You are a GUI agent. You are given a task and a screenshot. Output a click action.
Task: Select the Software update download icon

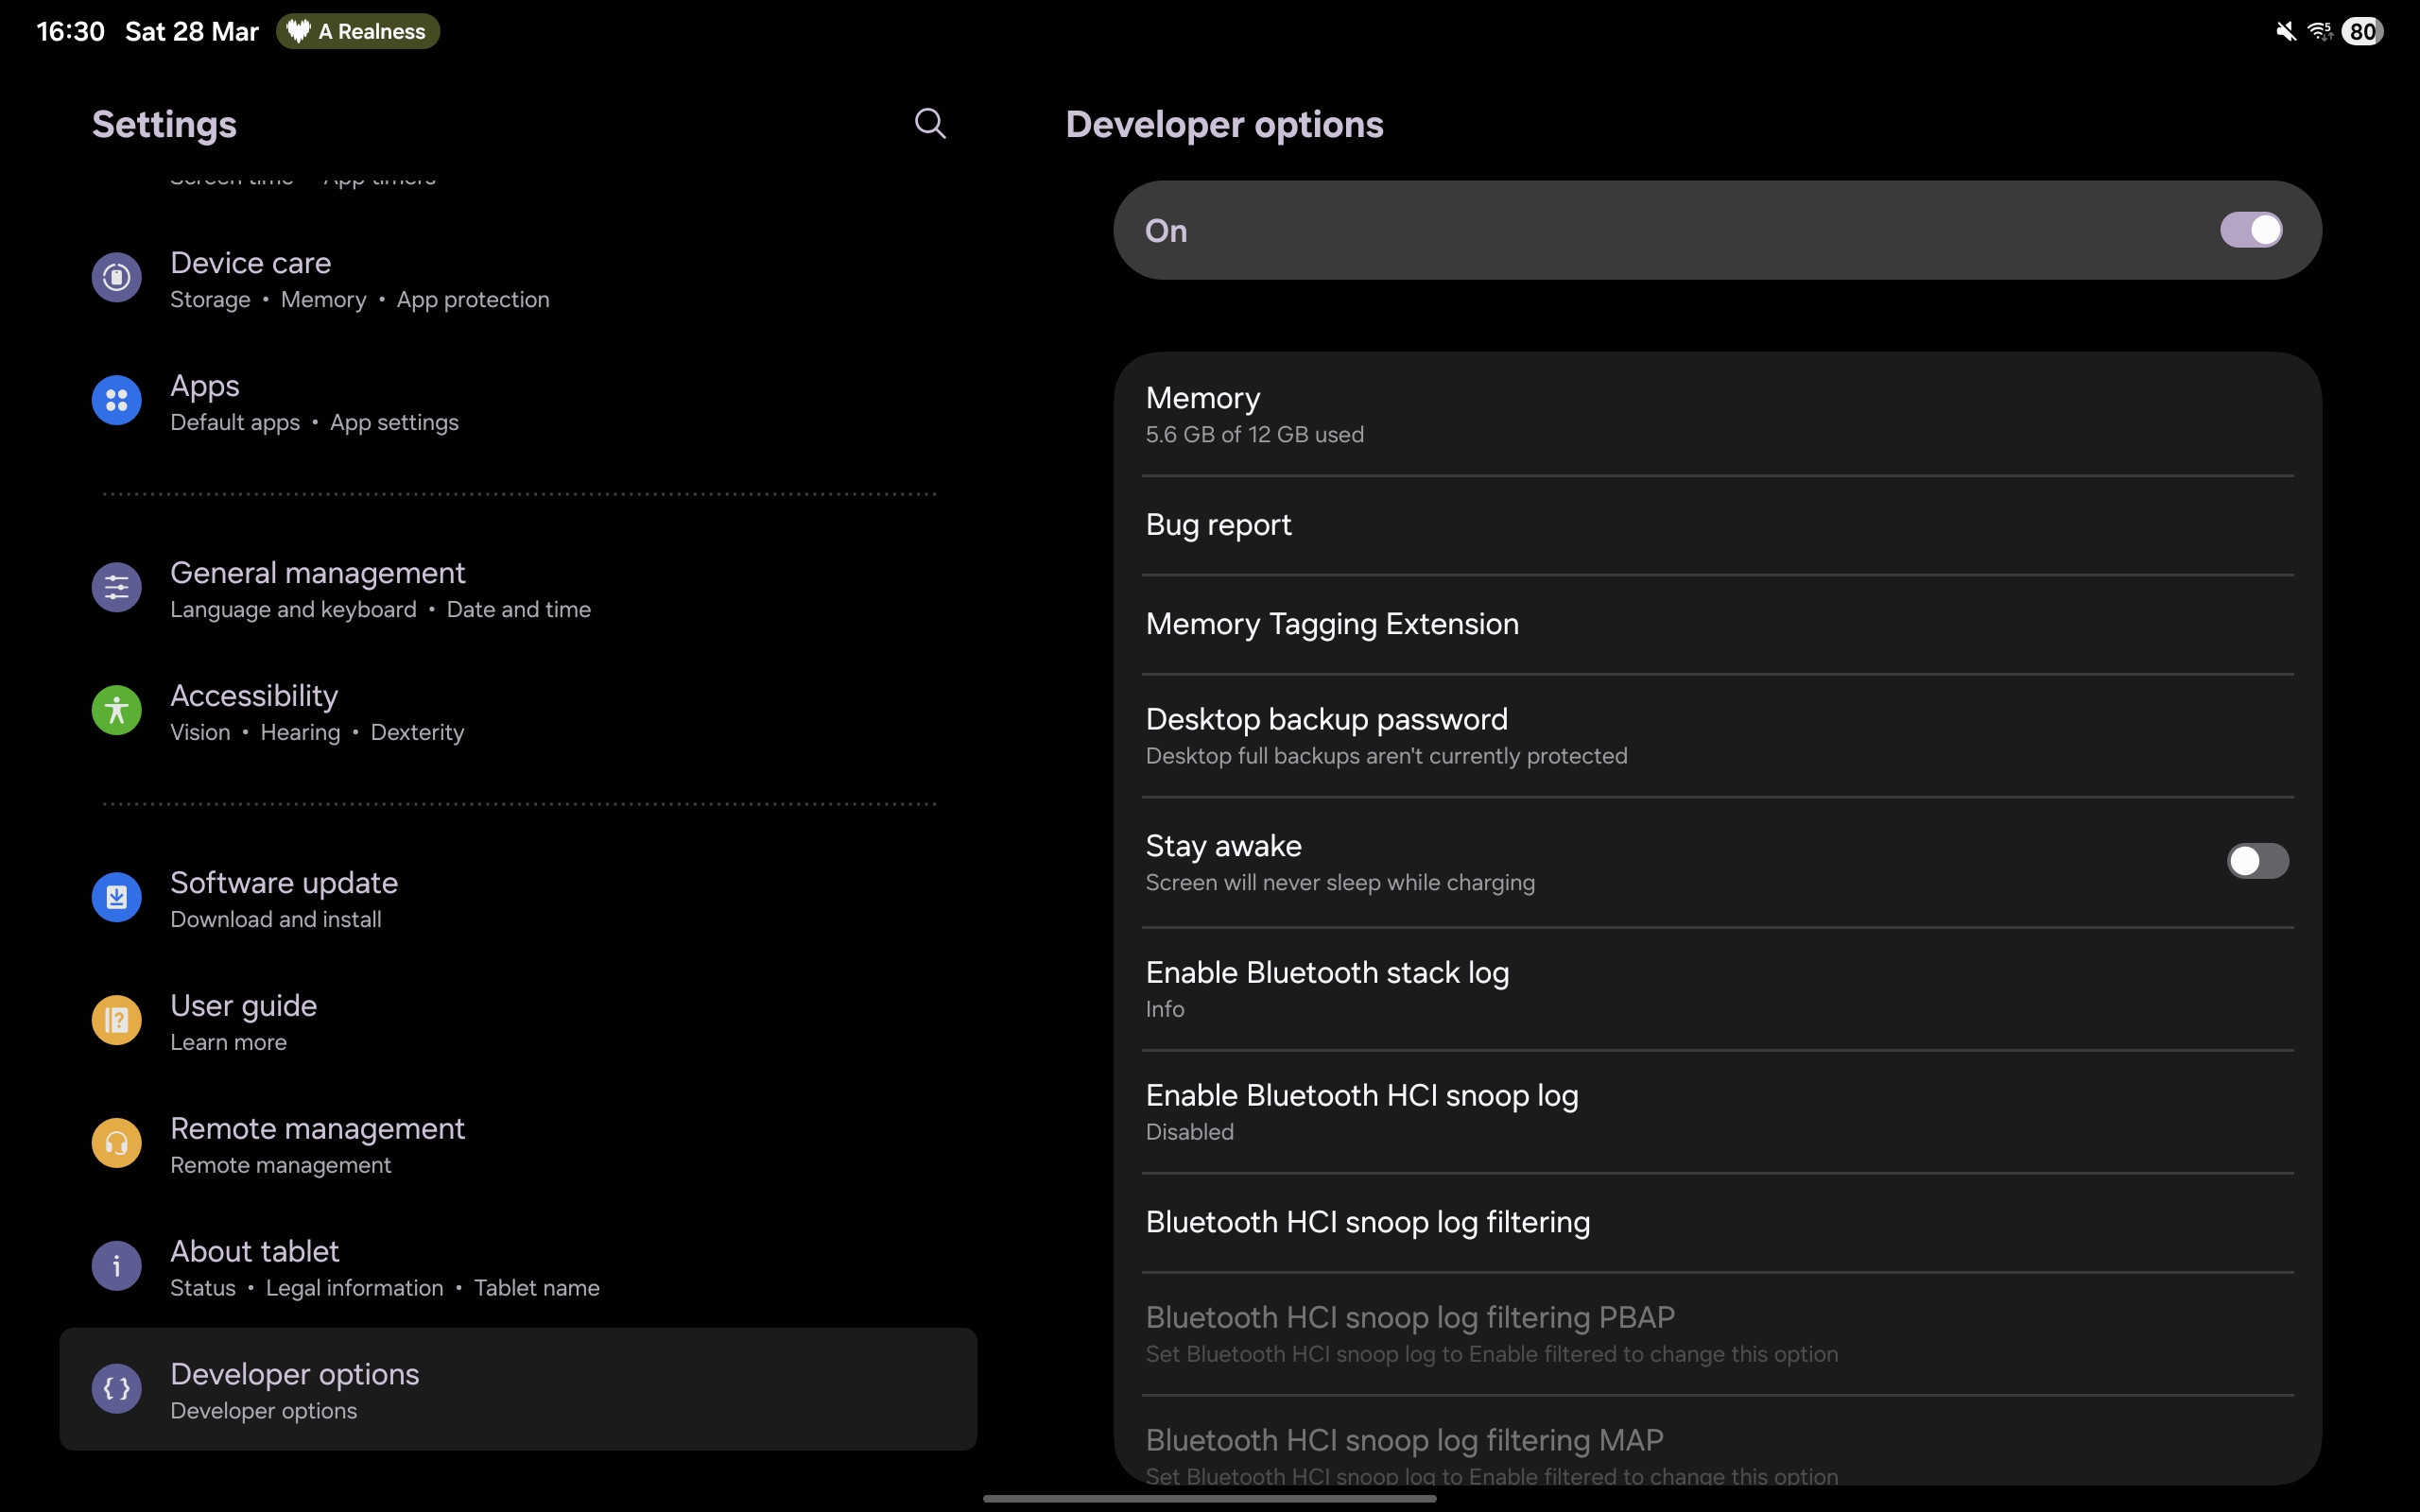(x=116, y=897)
